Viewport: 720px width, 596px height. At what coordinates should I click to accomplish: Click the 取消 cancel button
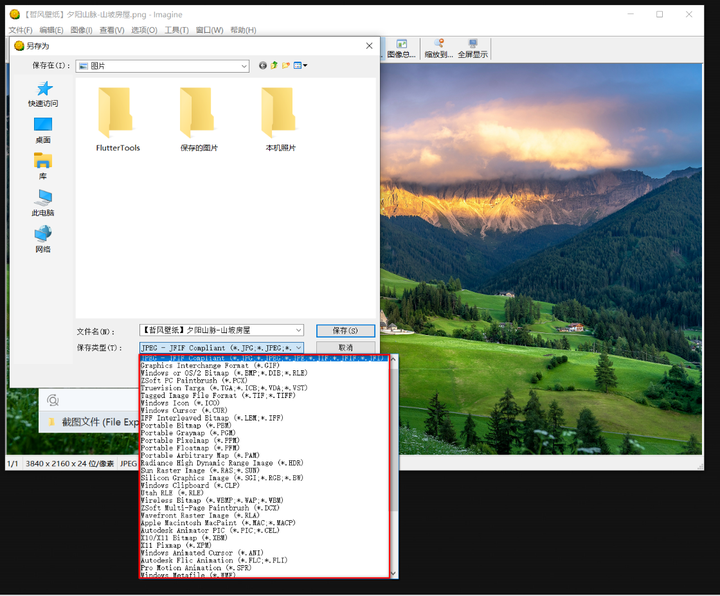coord(345,348)
